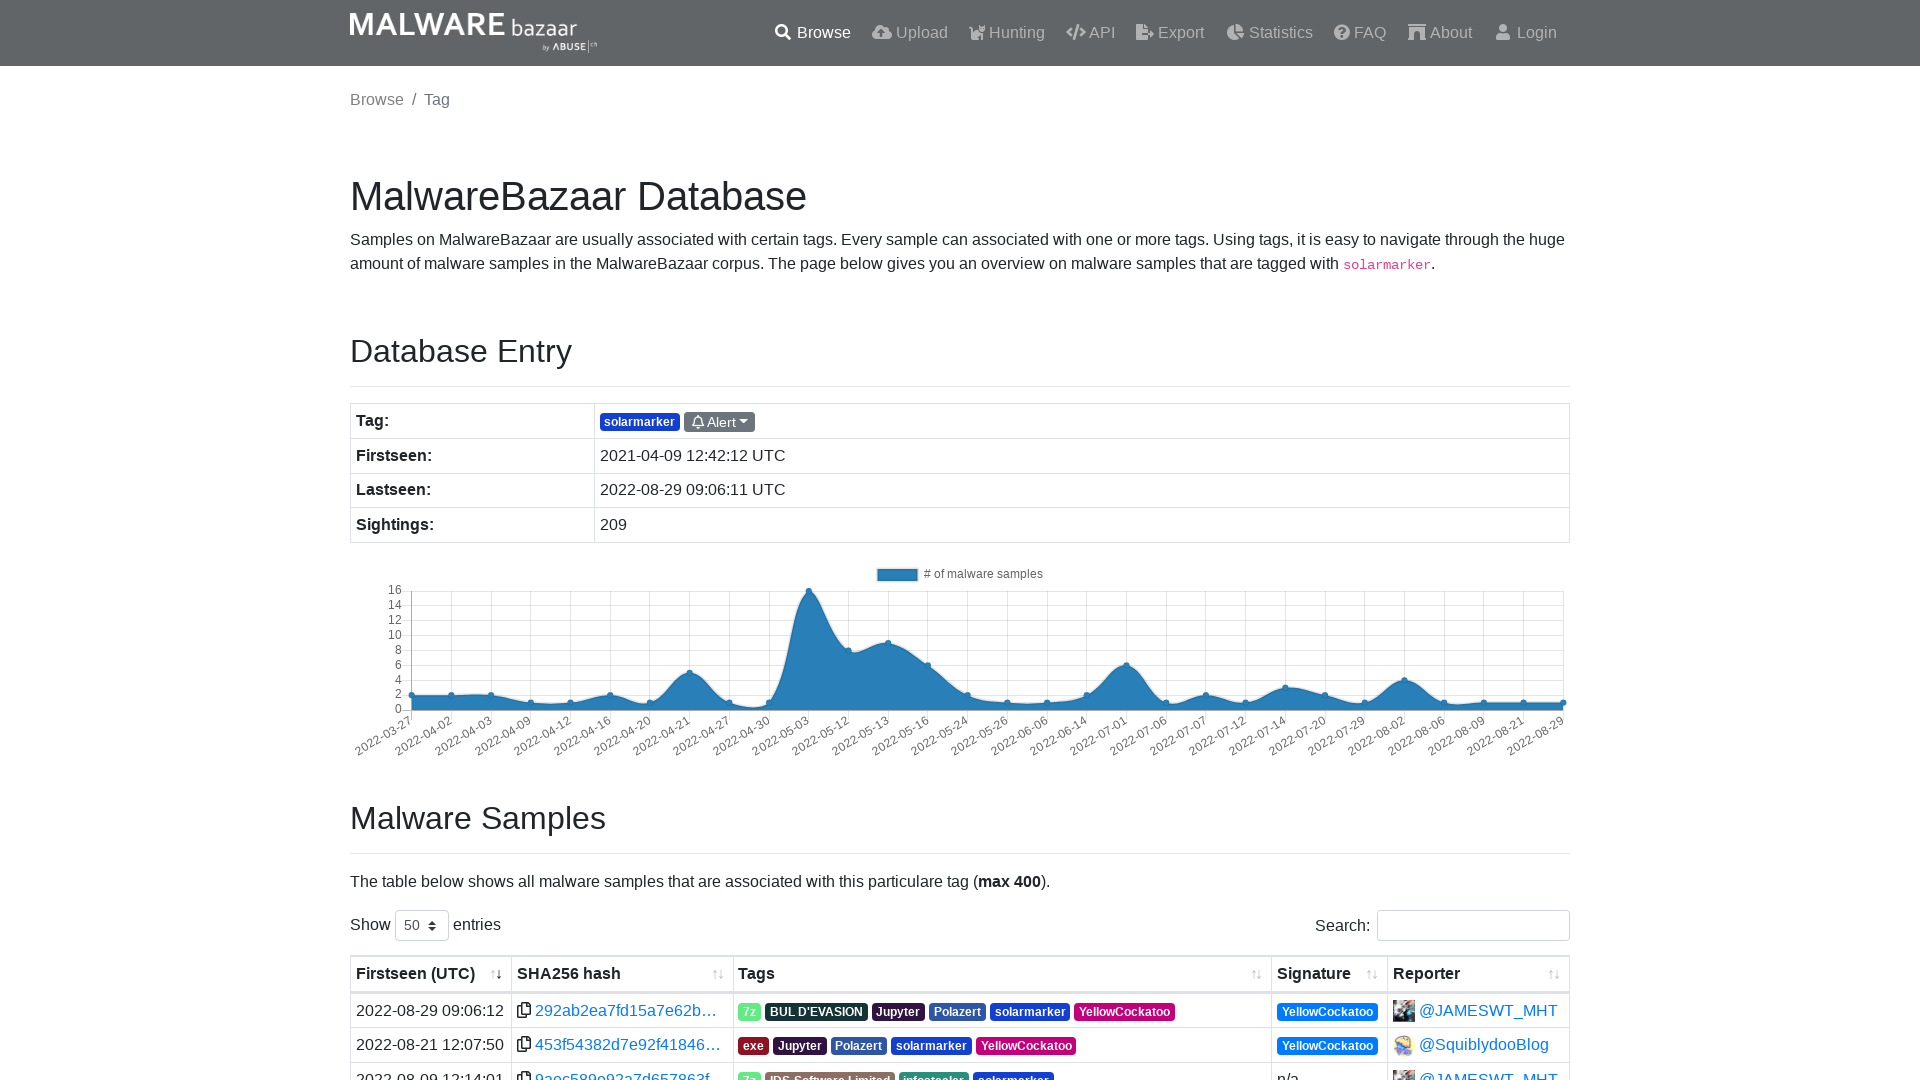Open @JAMESWT_MHT reporter link in first row
This screenshot has width=1920, height=1080.
[x=1487, y=1010]
